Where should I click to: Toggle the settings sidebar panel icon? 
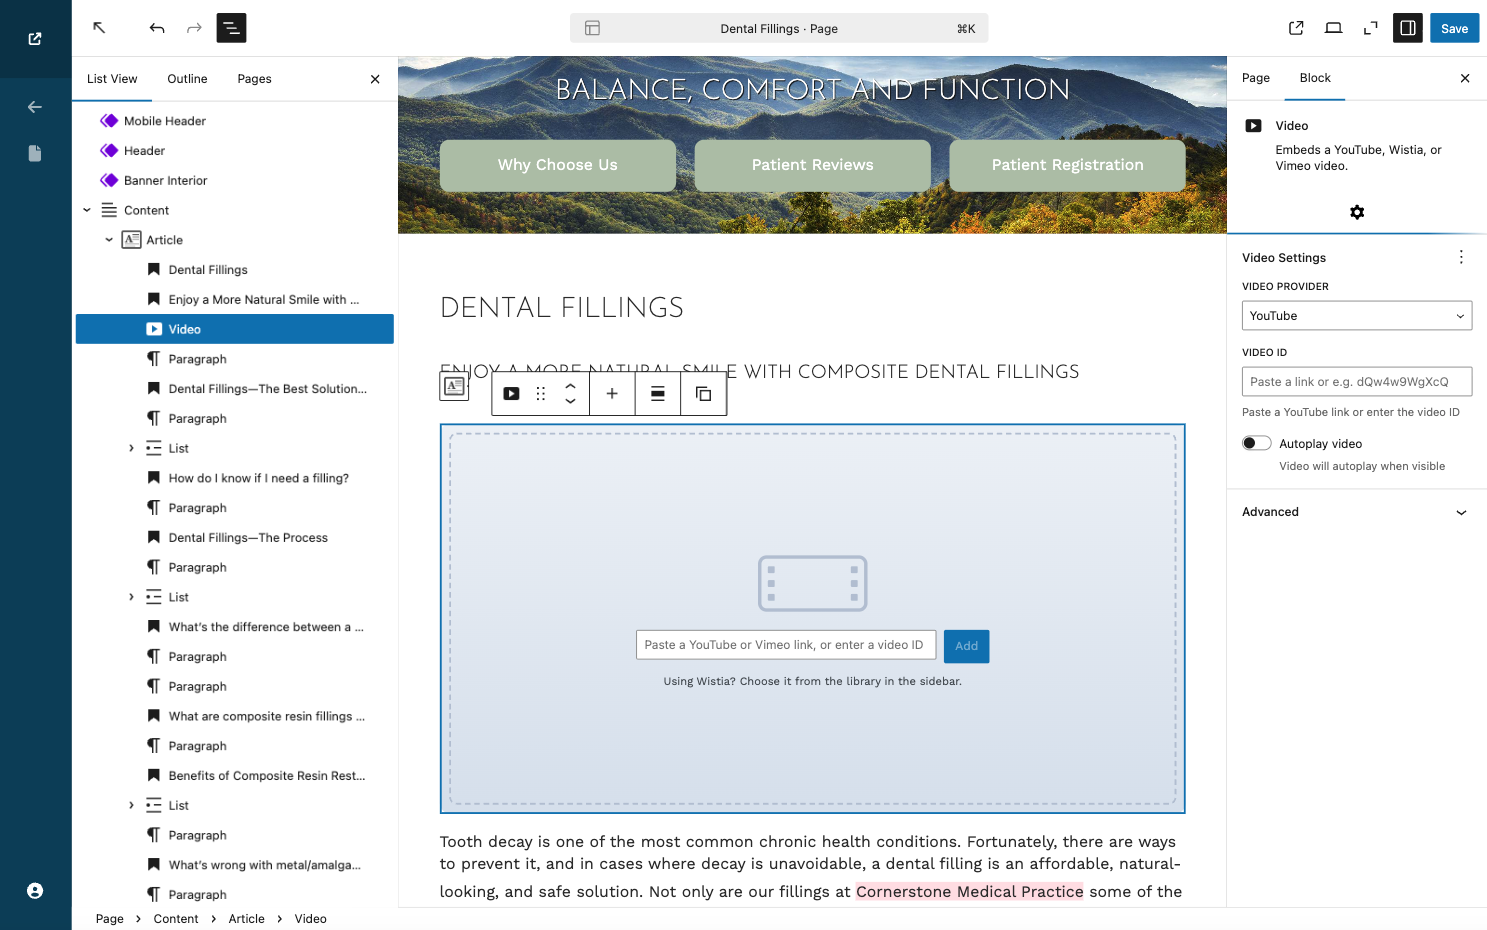point(1408,28)
